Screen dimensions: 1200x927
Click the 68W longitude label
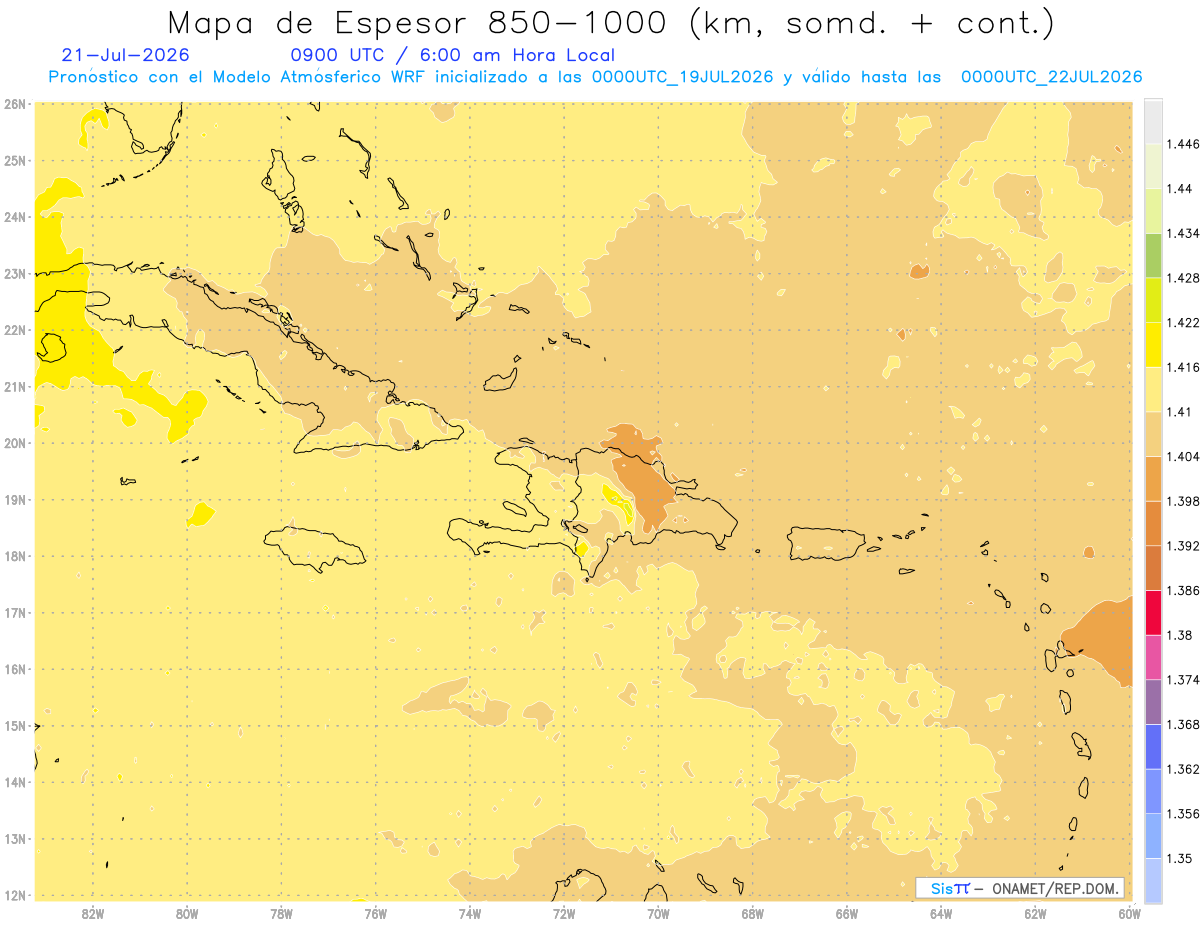click(x=753, y=913)
